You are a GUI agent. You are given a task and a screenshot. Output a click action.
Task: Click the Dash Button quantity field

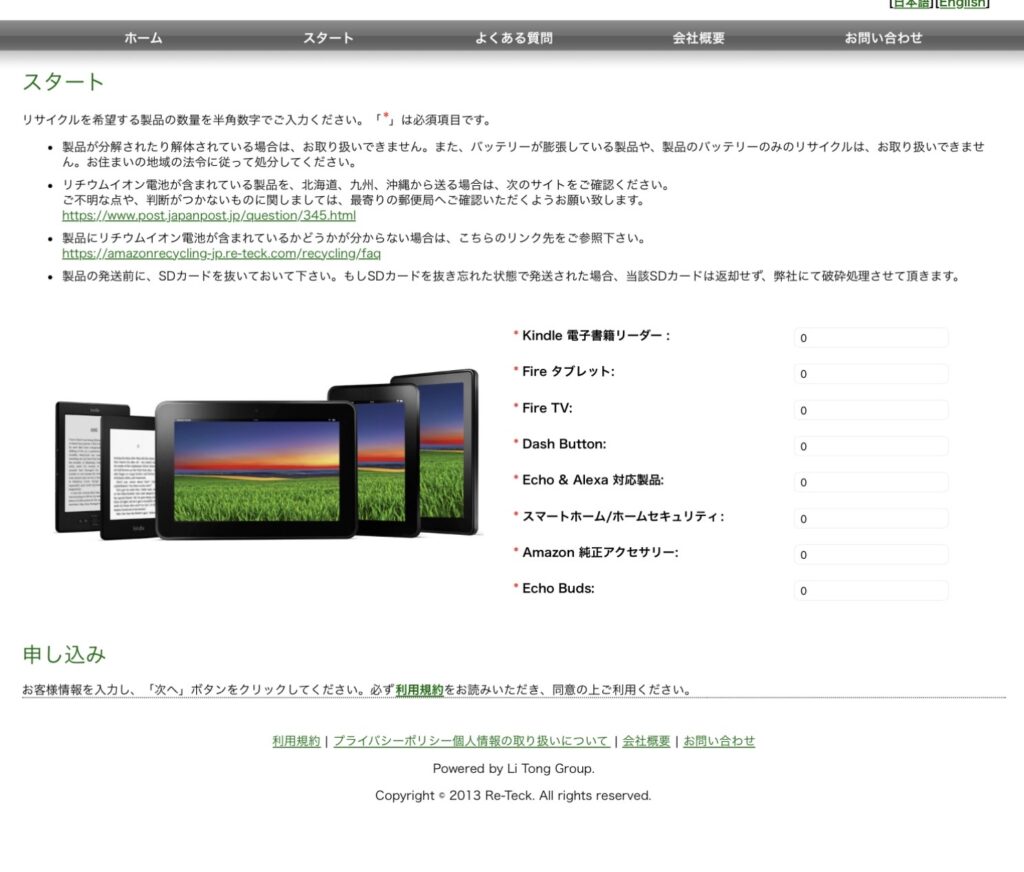tap(870, 446)
